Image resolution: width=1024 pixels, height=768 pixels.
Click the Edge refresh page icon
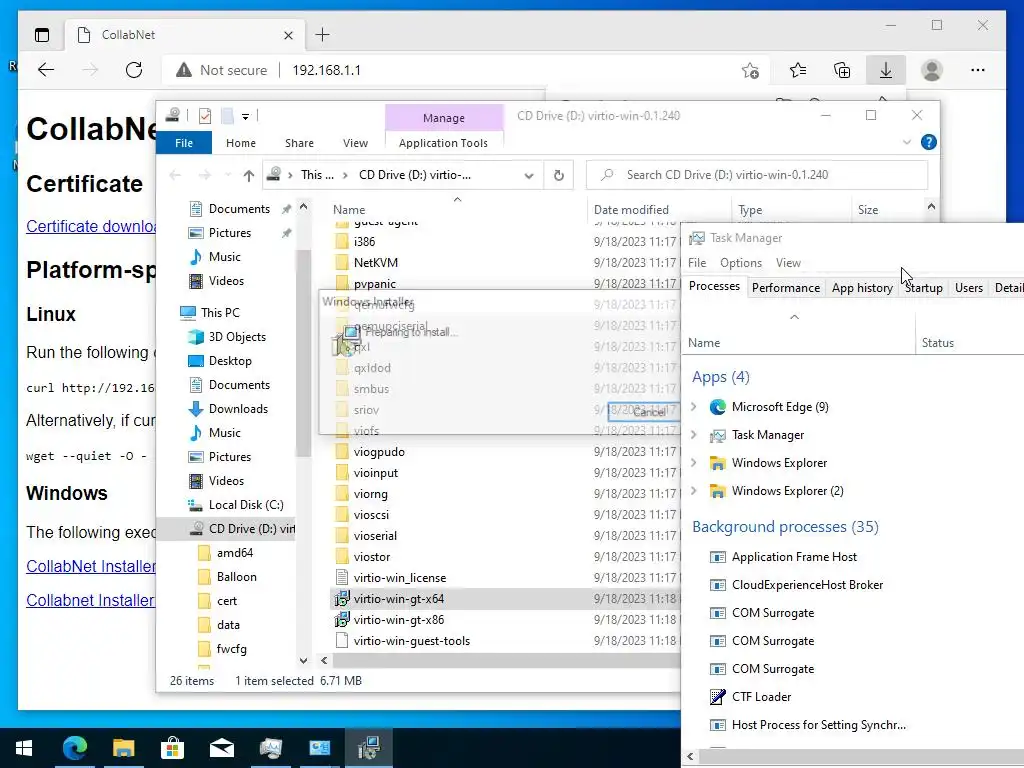134,70
